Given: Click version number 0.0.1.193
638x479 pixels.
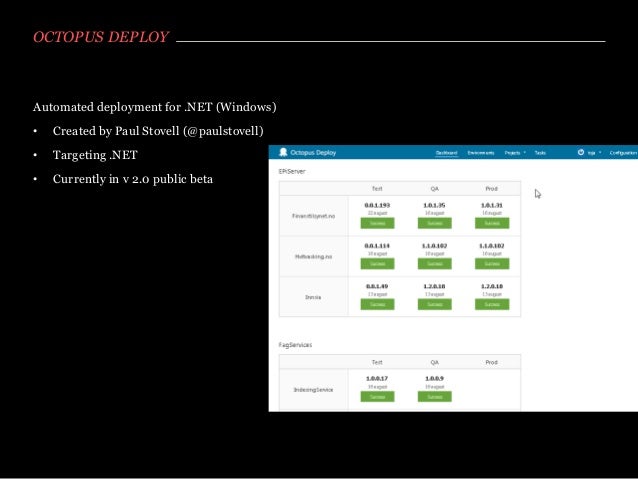Looking at the screenshot, I should pyautogui.click(x=377, y=205).
